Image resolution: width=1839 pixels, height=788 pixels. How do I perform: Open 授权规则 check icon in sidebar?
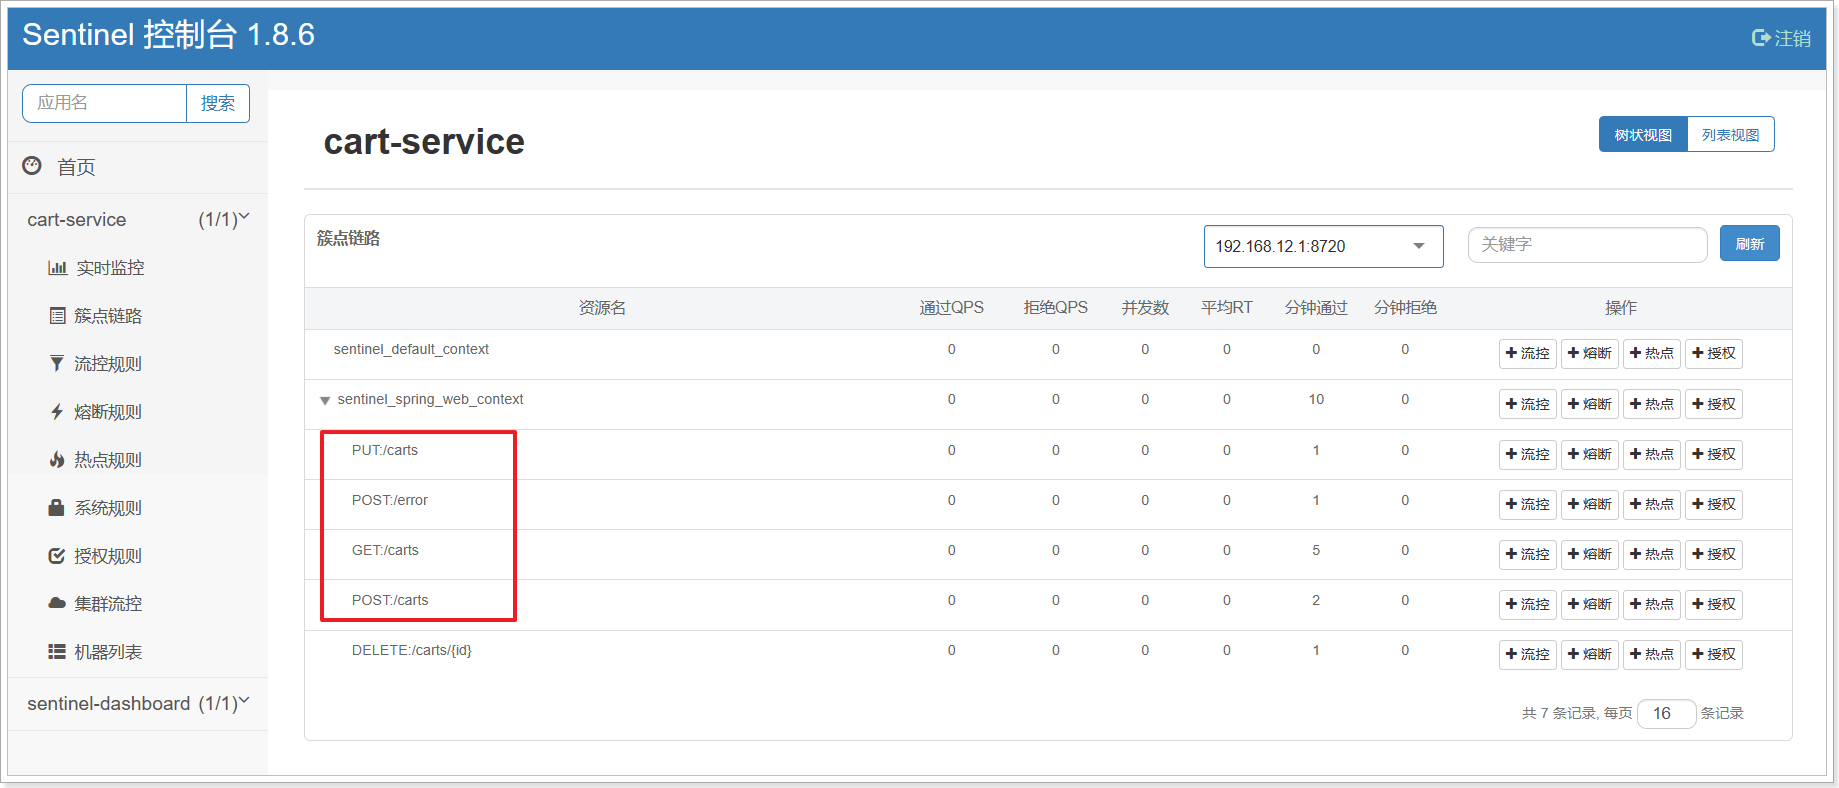click(x=57, y=556)
